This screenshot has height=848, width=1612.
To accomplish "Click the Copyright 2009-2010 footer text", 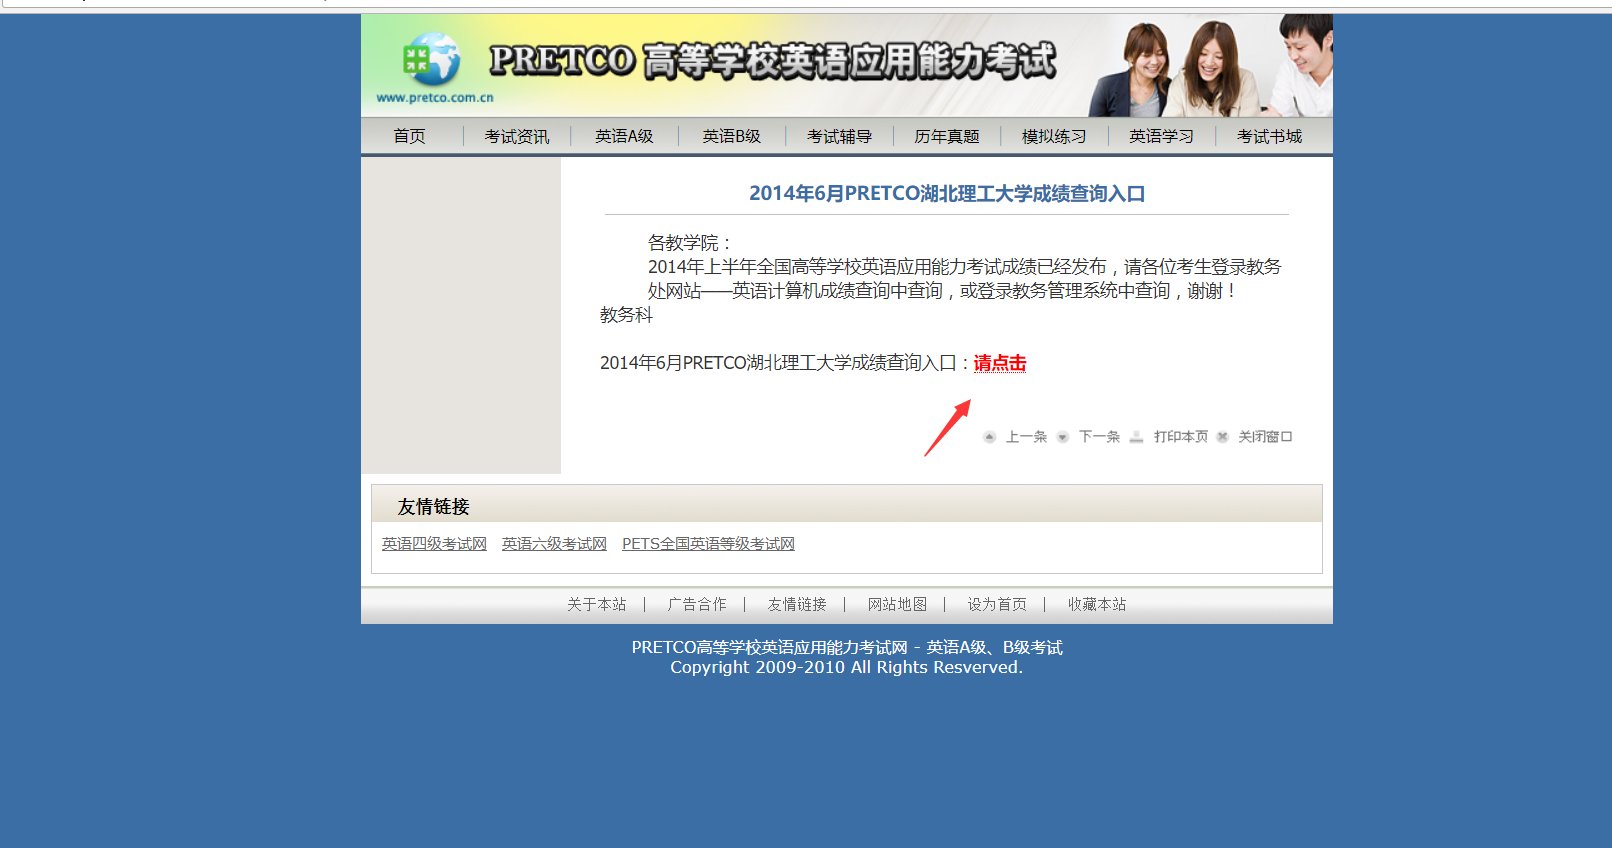I will point(846,667).
